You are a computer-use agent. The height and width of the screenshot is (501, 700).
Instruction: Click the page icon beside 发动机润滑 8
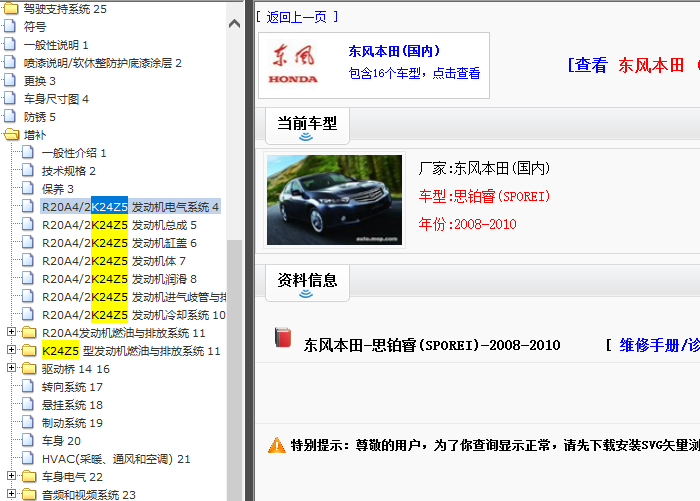click(28, 279)
